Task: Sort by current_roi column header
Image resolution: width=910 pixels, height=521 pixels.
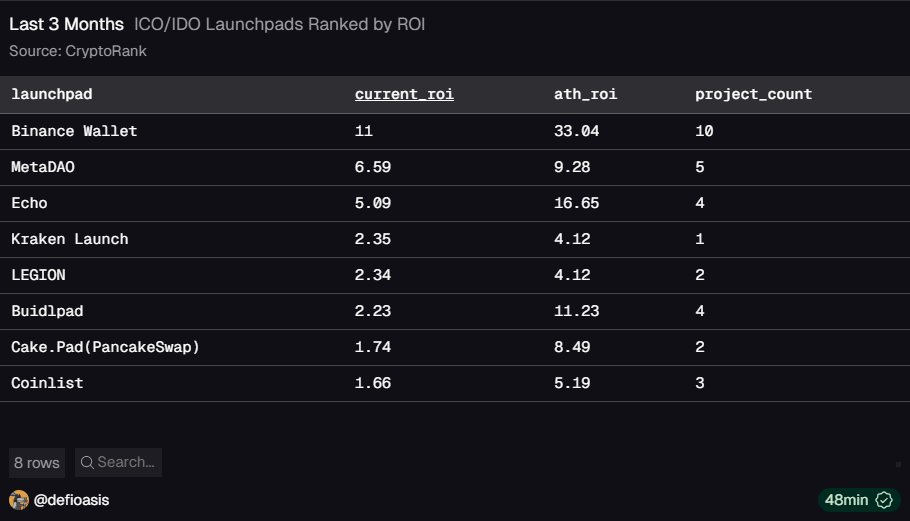Action: point(404,95)
